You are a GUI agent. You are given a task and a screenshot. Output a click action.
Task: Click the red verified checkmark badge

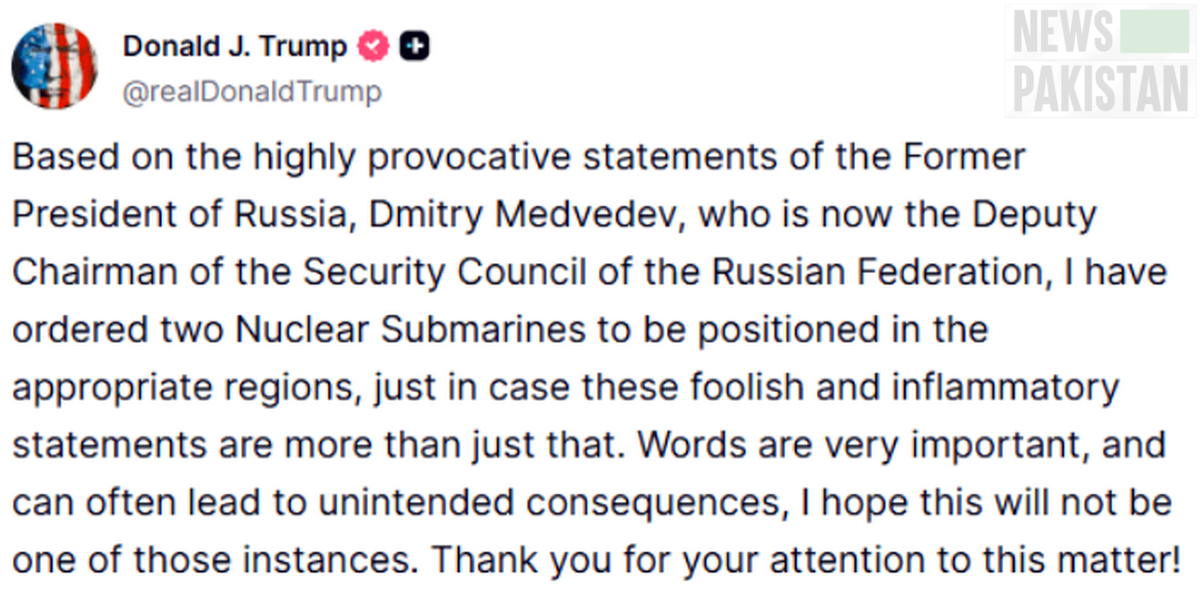coord(374,46)
